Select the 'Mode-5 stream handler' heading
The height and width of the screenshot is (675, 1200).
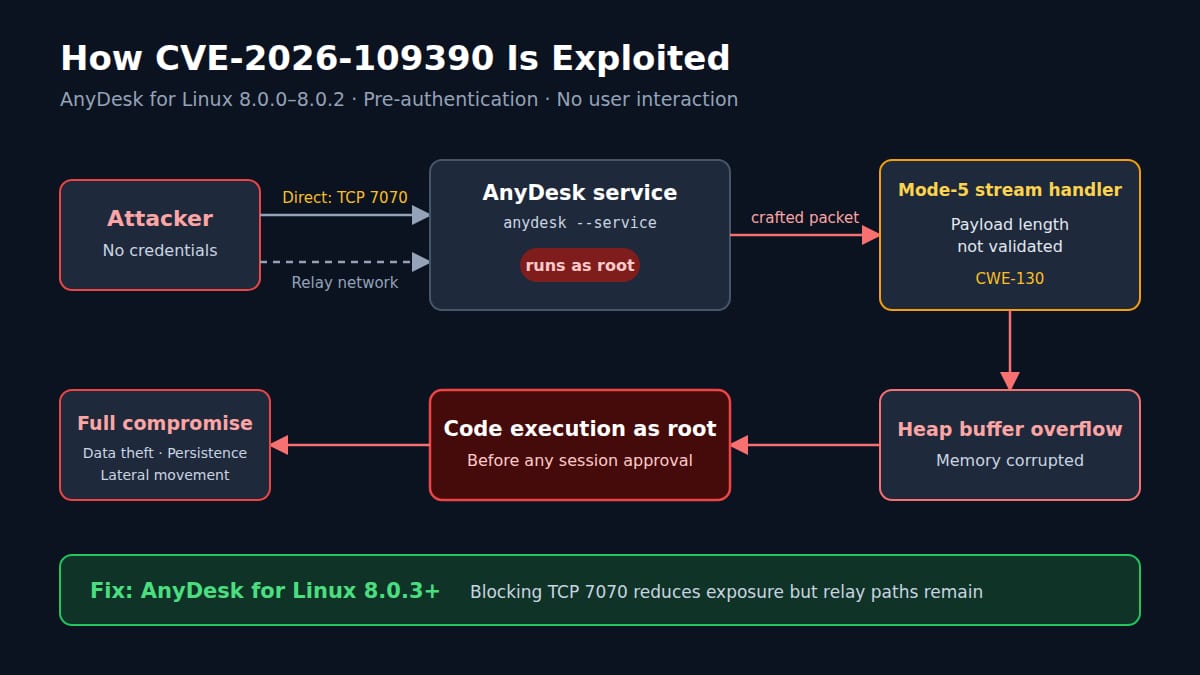pos(1010,190)
